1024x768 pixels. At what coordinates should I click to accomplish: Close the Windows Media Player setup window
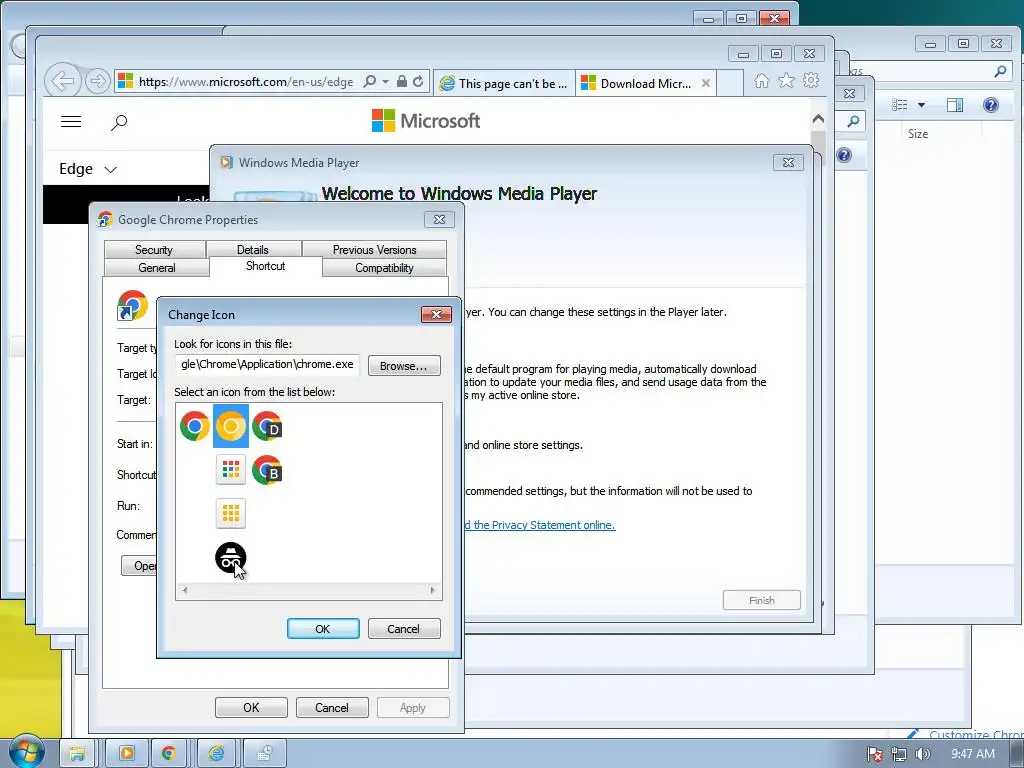788,163
